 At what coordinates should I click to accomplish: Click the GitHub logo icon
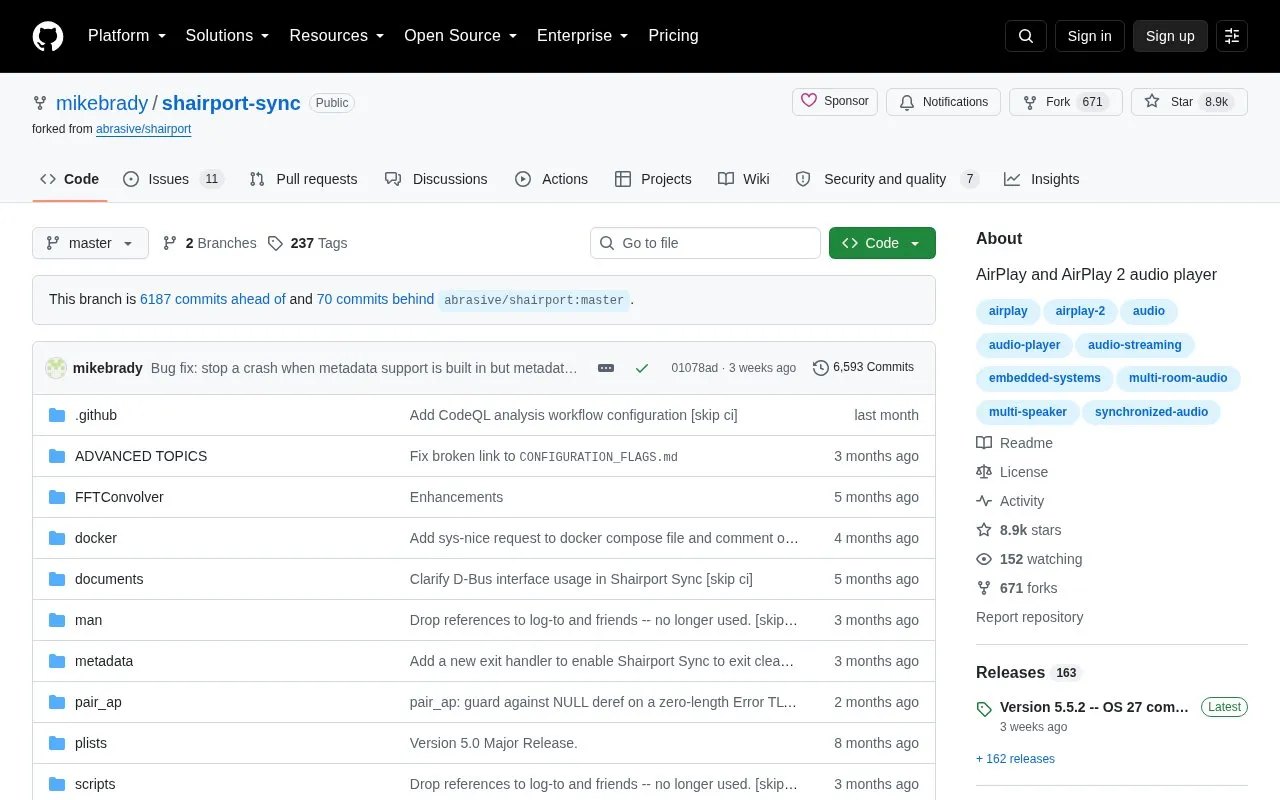coord(48,36)
